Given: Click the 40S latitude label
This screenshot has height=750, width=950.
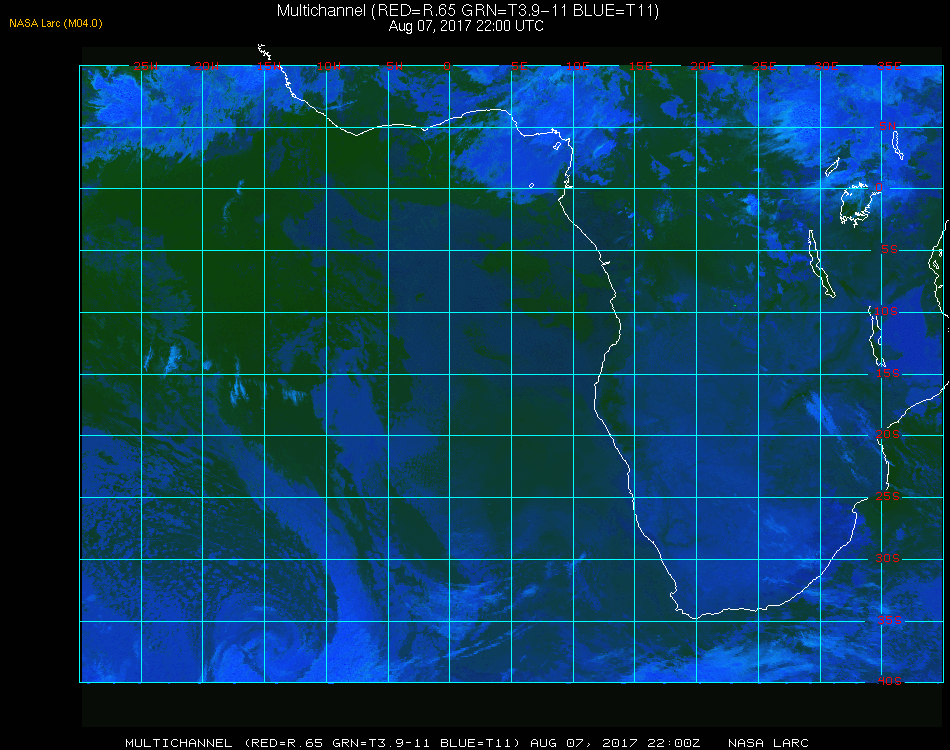Looking at the screenshot, I should (x=889, y=681).
